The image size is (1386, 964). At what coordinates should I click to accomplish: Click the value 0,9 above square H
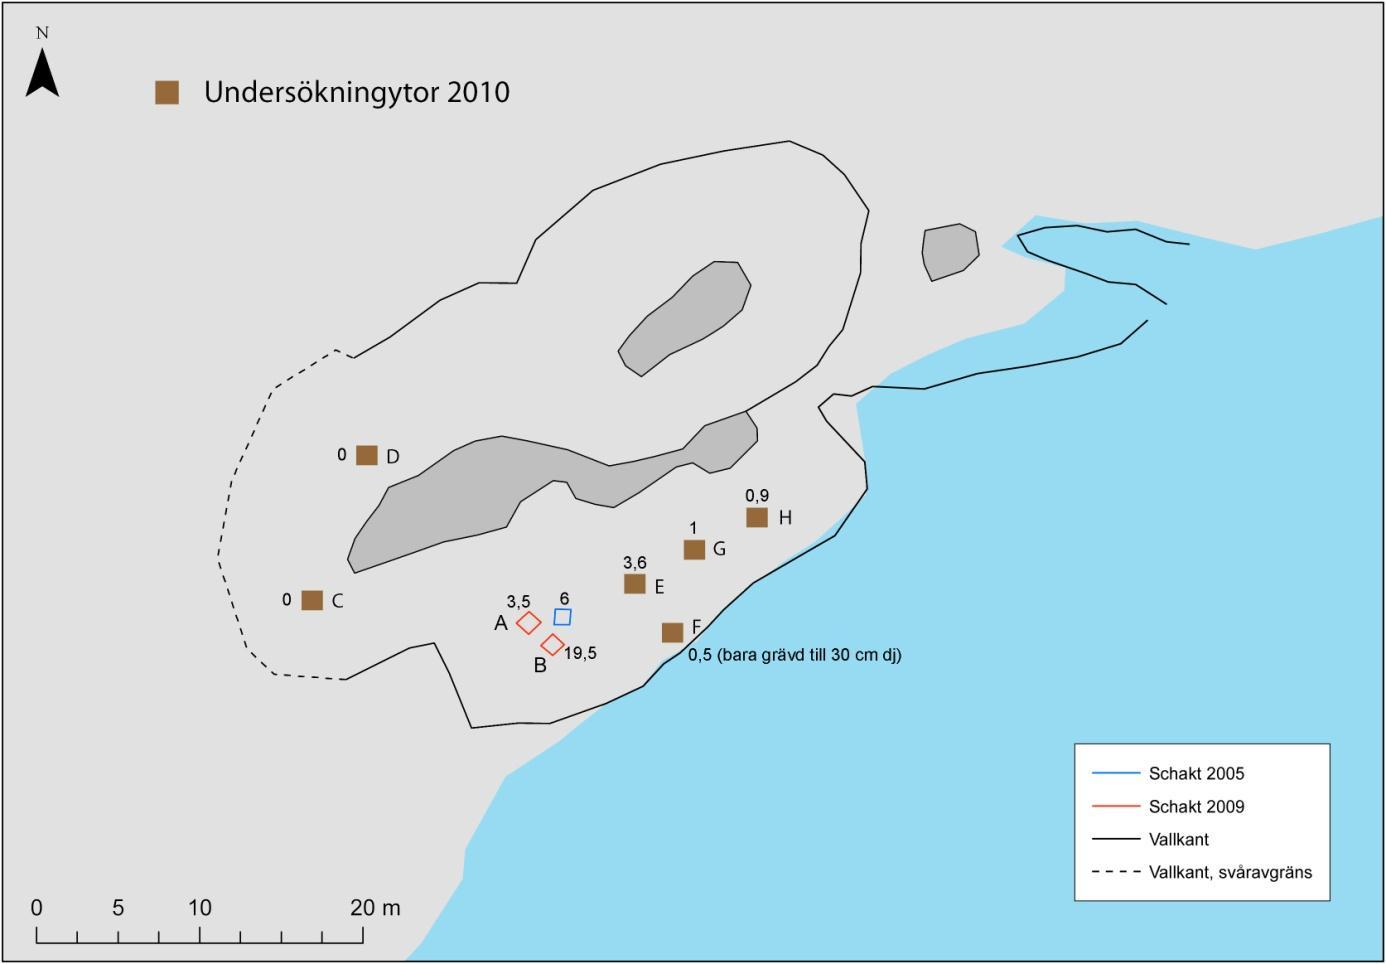757,496
